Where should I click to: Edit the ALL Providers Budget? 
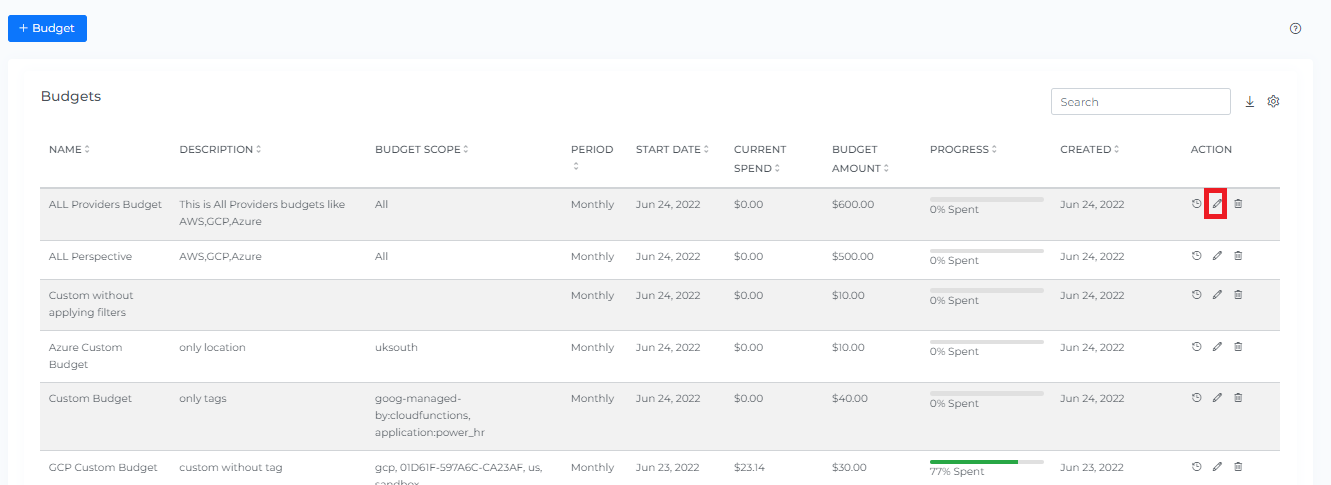(x=1217, y=204)
